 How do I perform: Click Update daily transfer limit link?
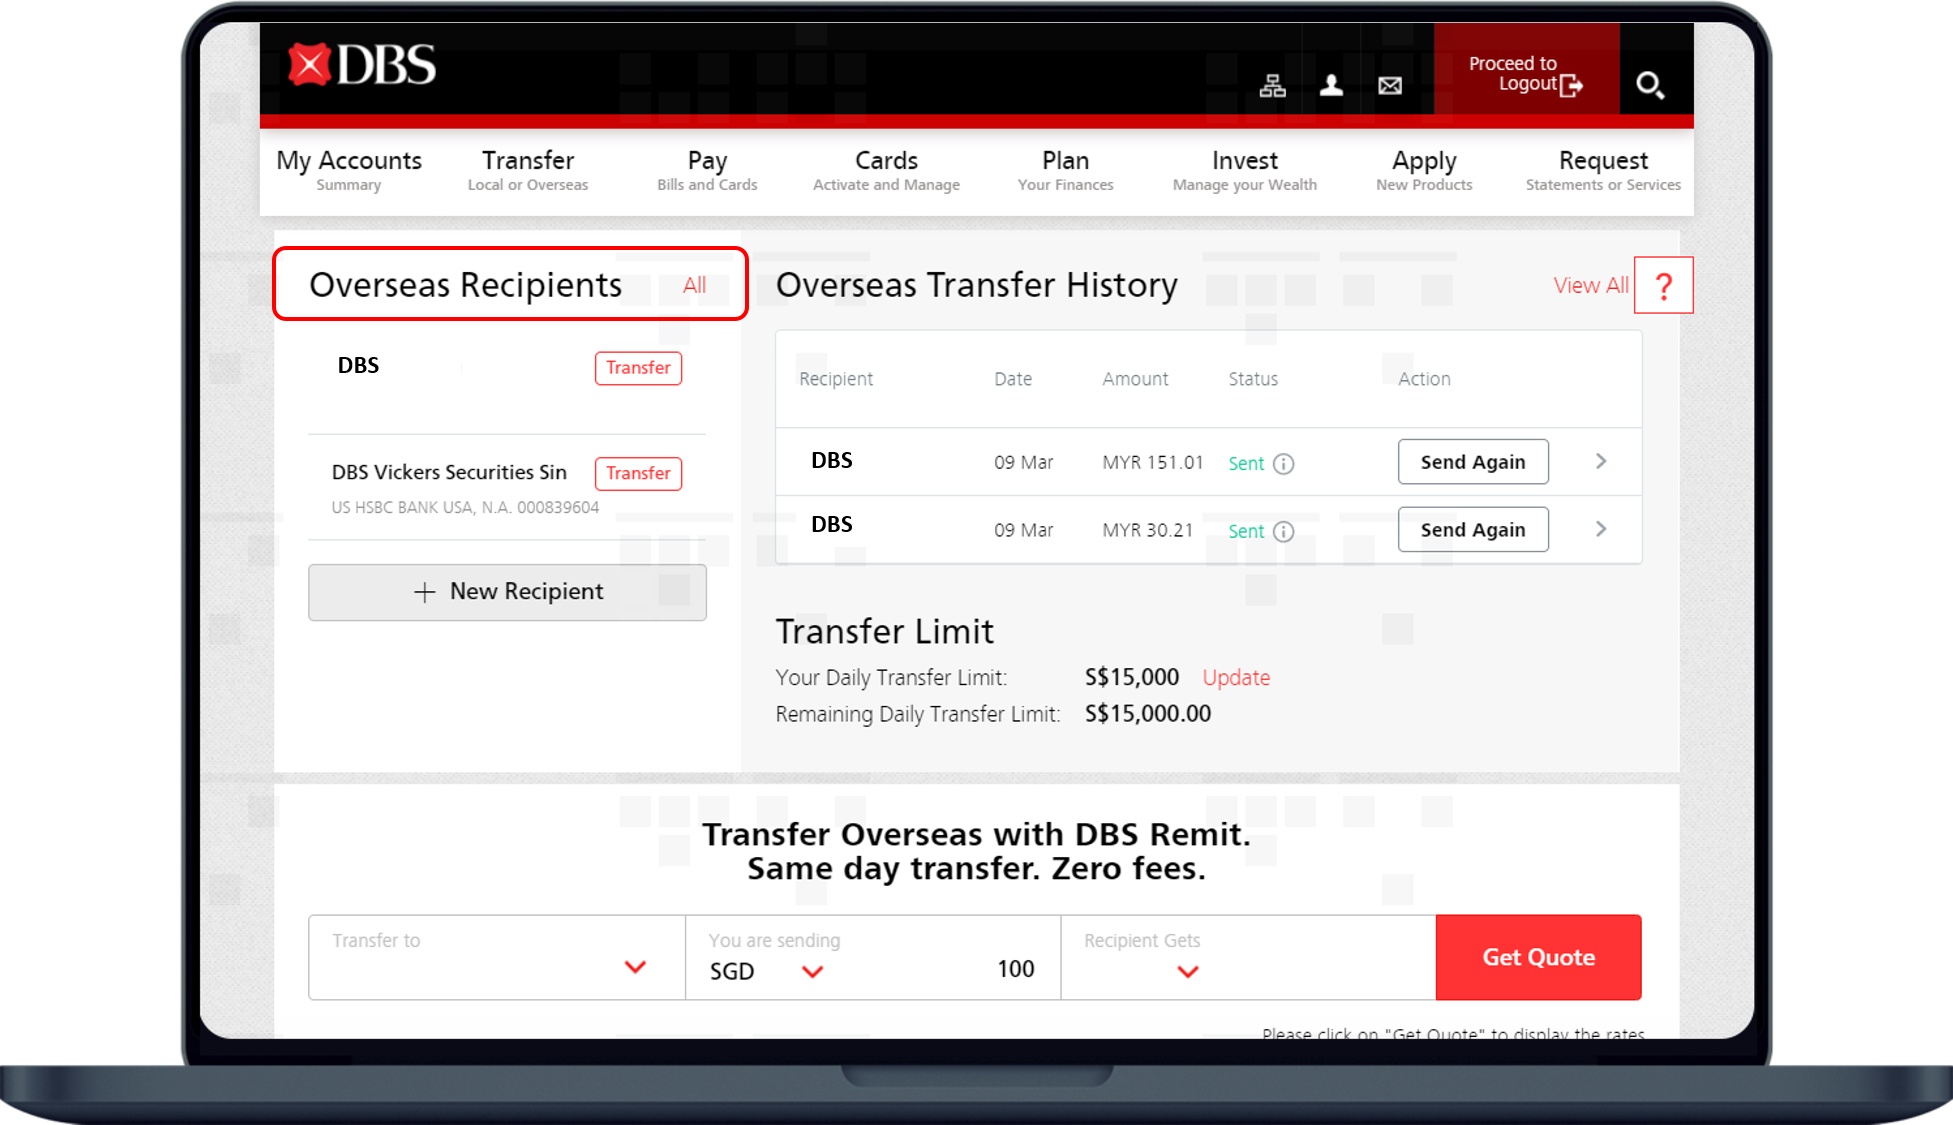(1236, 678)
